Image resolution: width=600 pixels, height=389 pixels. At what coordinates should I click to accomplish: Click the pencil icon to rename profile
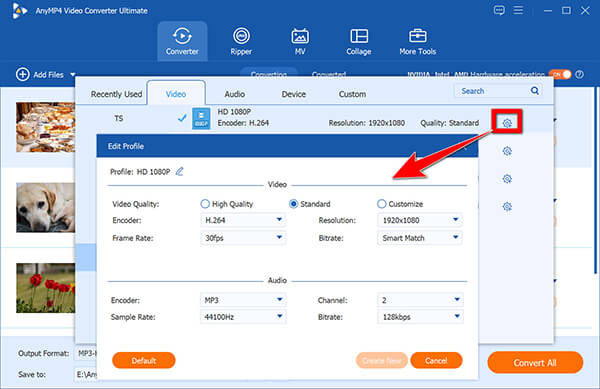[179, 171]
